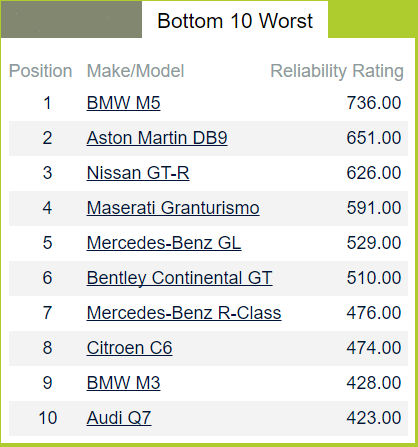Open the BMW M5 link

[123, 103]
